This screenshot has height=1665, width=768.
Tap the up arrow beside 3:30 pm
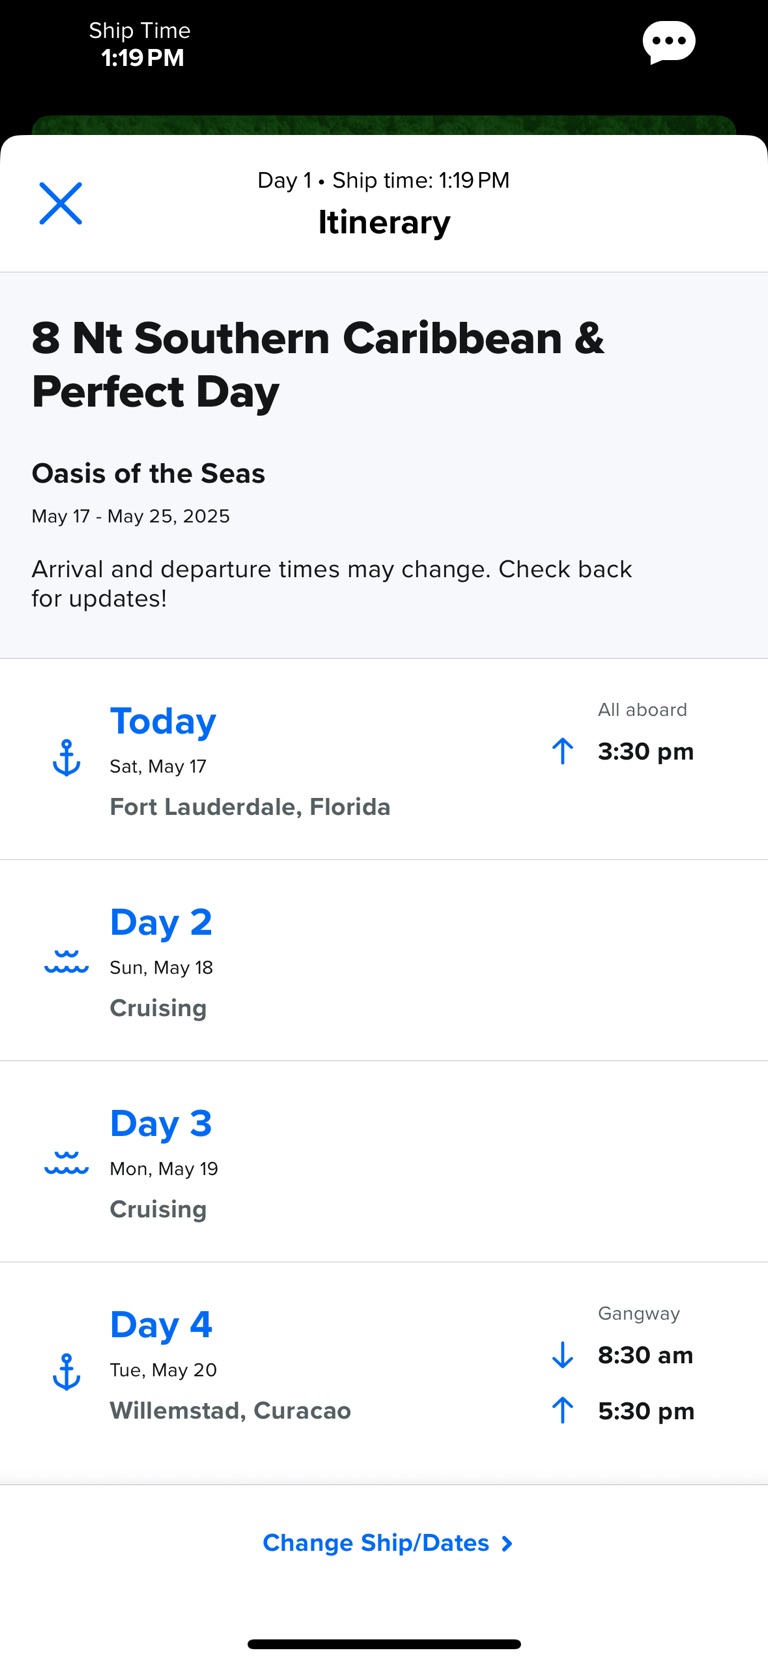[x=562, y=751]
